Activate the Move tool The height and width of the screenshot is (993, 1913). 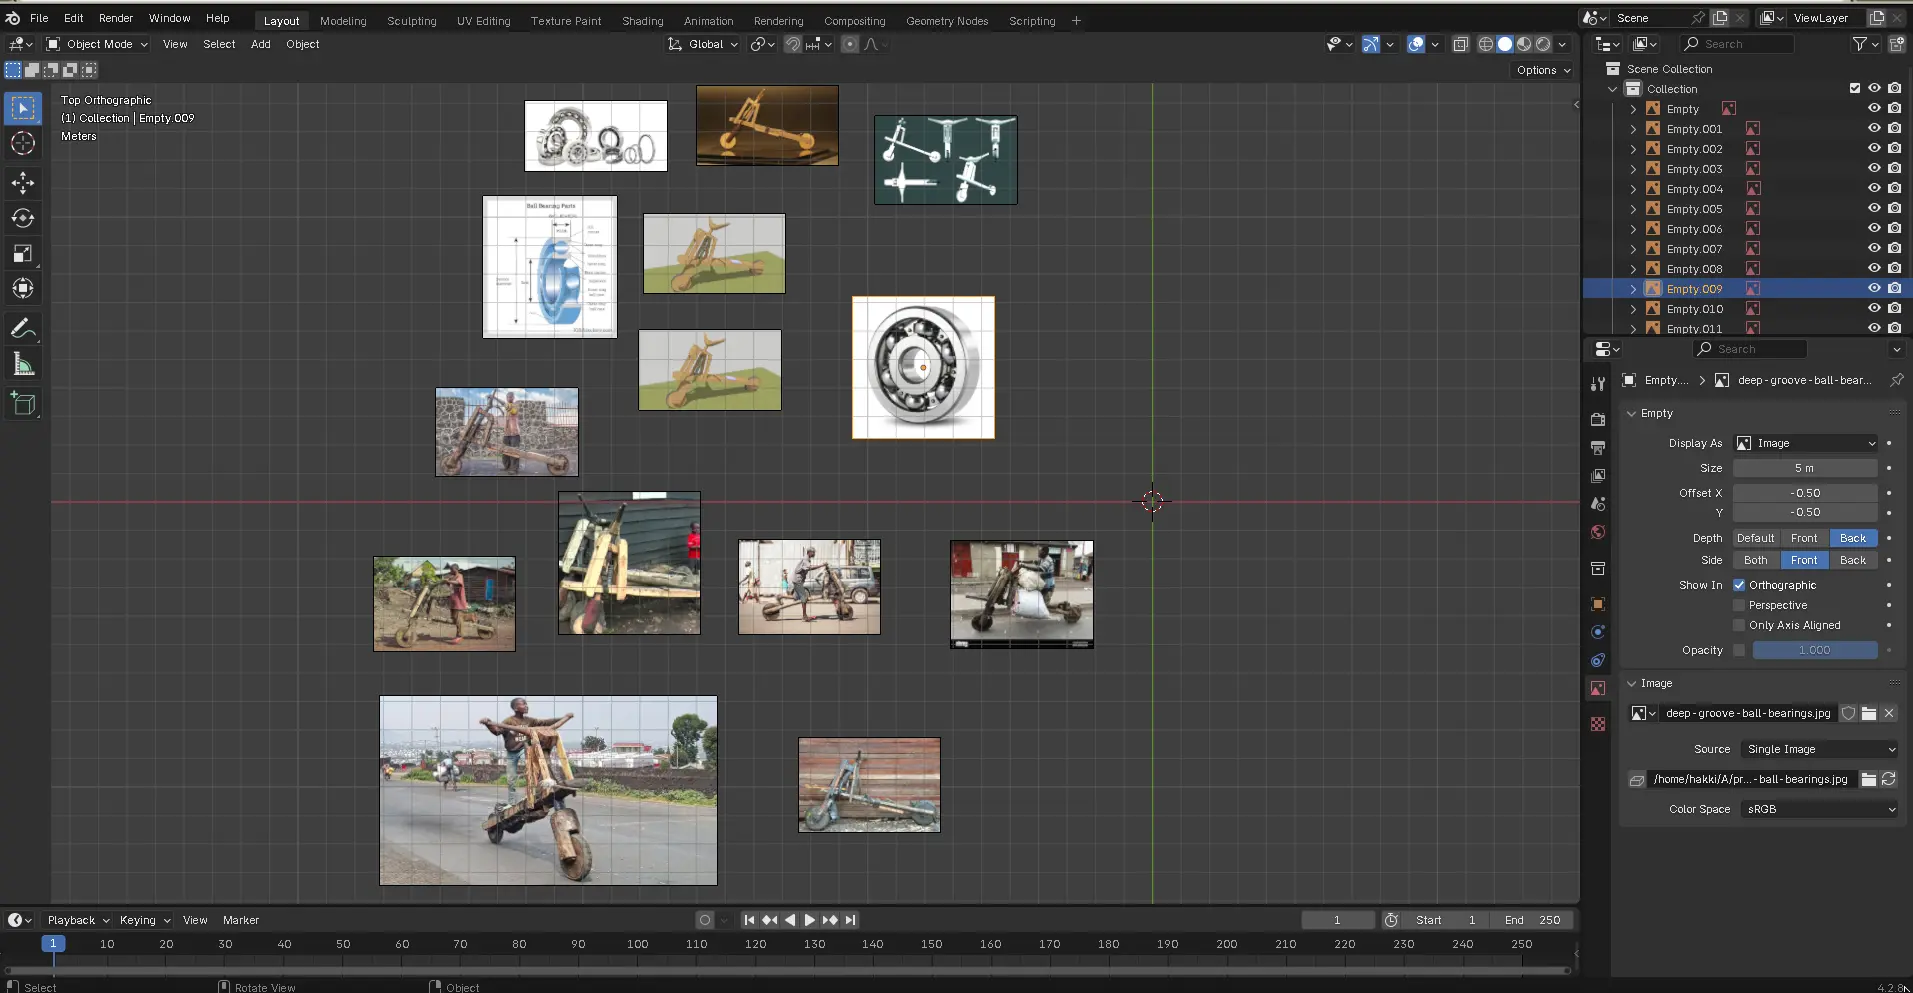(23, 183)
